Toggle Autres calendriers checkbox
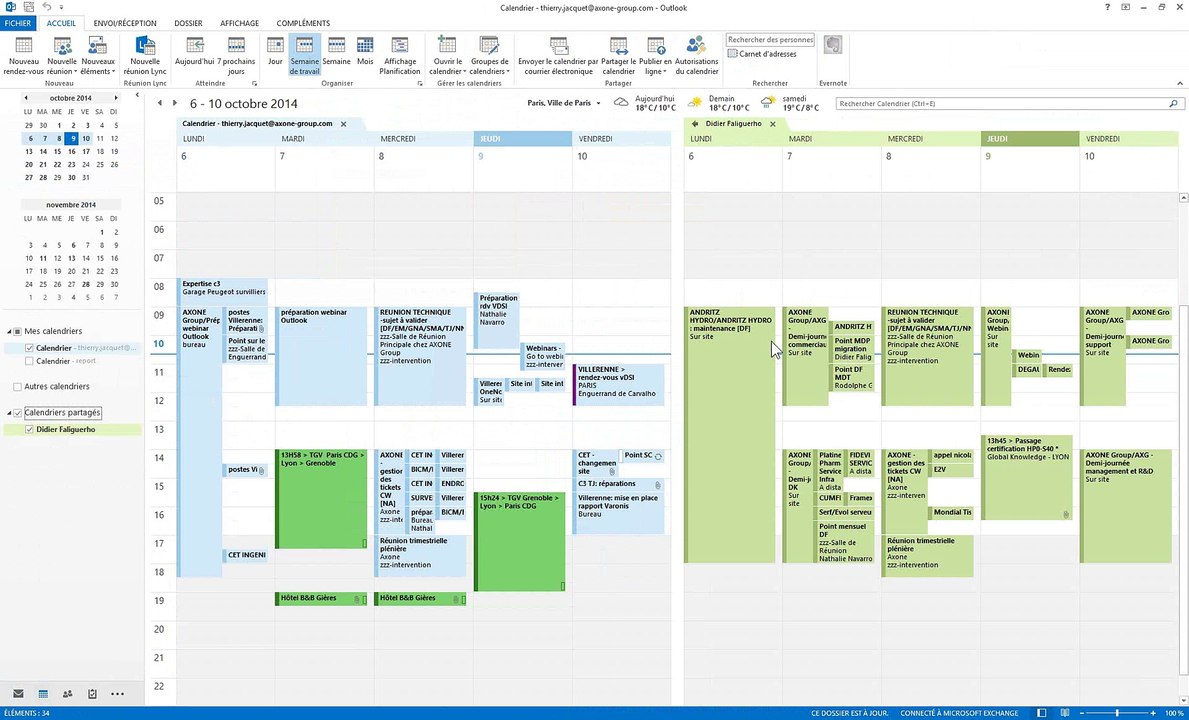 17,387
